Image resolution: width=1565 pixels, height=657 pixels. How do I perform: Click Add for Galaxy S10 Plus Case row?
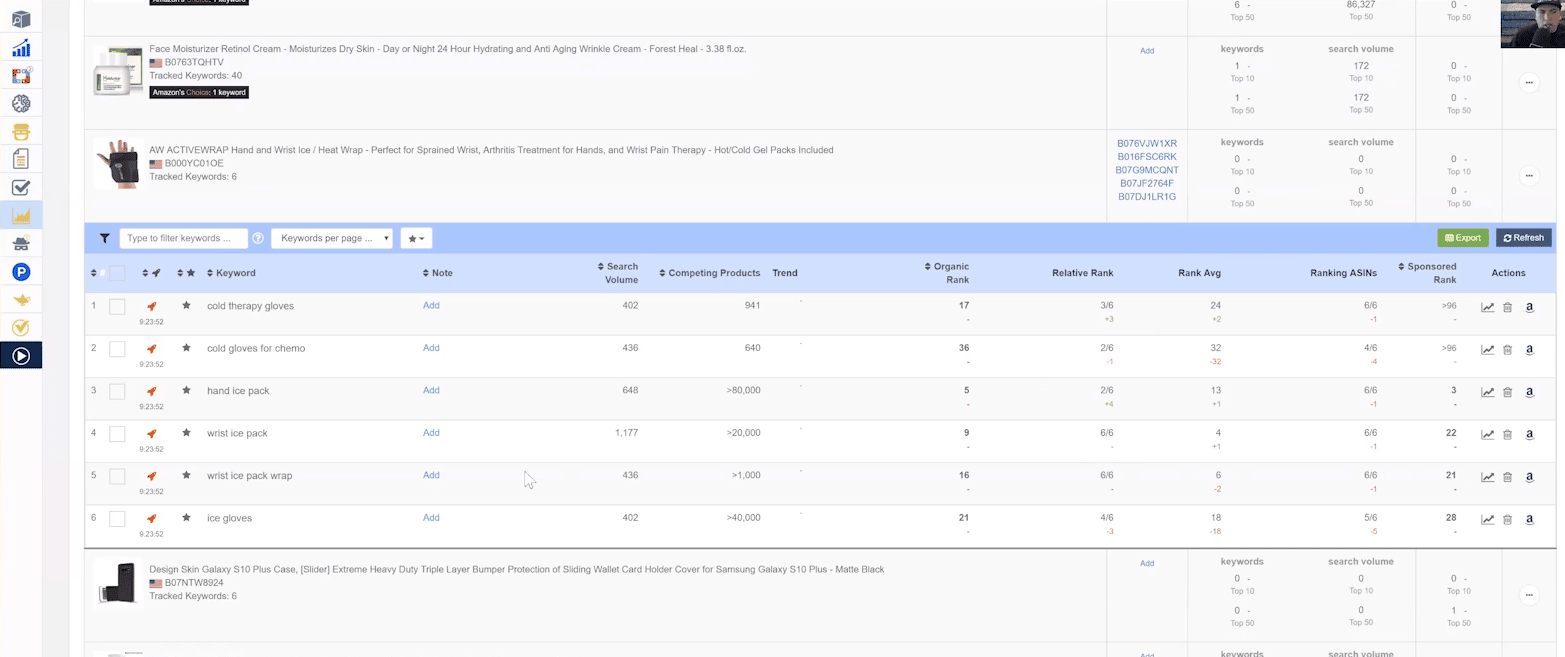click(x=1147, y=563)
